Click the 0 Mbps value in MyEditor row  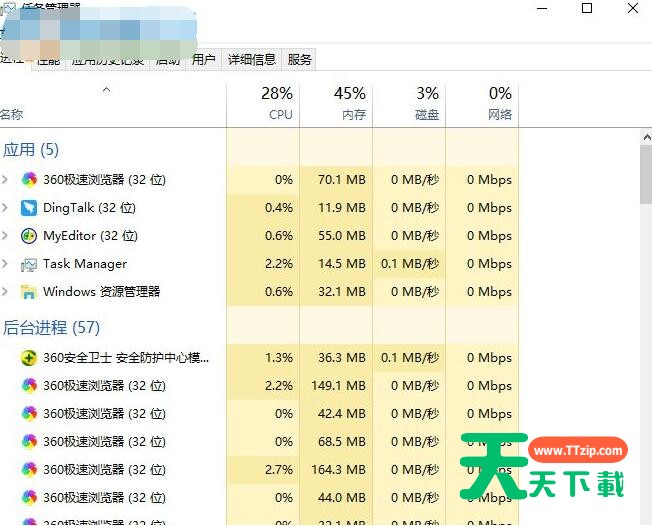tap(489, 236)
